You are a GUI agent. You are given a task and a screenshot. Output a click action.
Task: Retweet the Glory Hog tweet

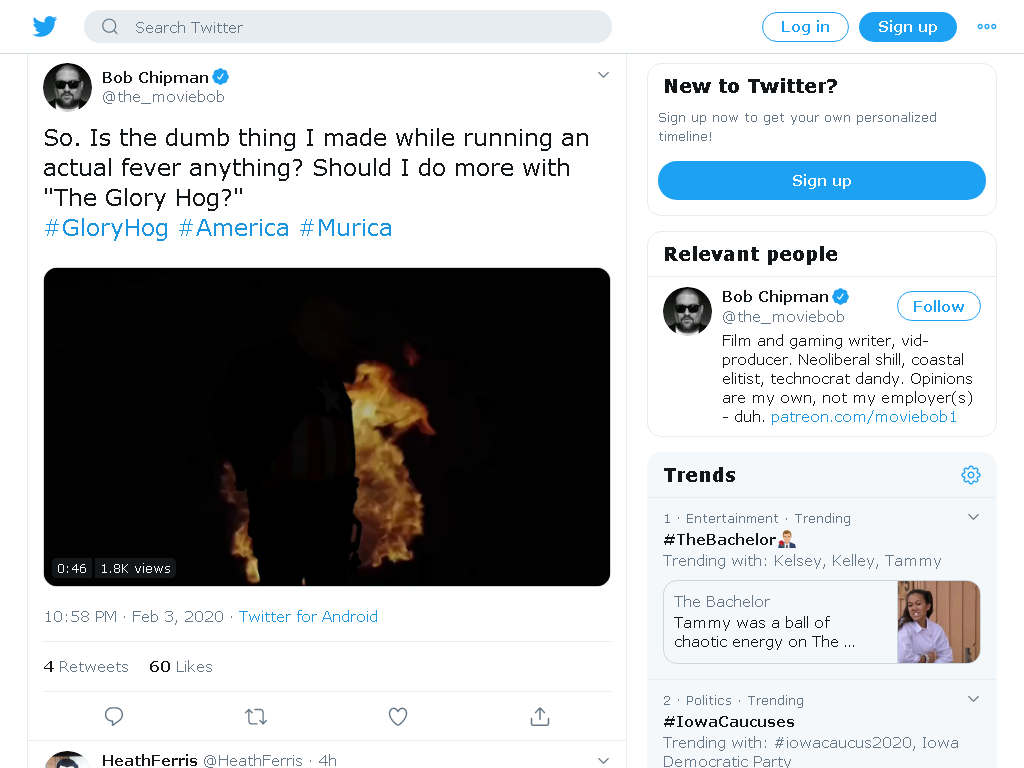point(256,717)
